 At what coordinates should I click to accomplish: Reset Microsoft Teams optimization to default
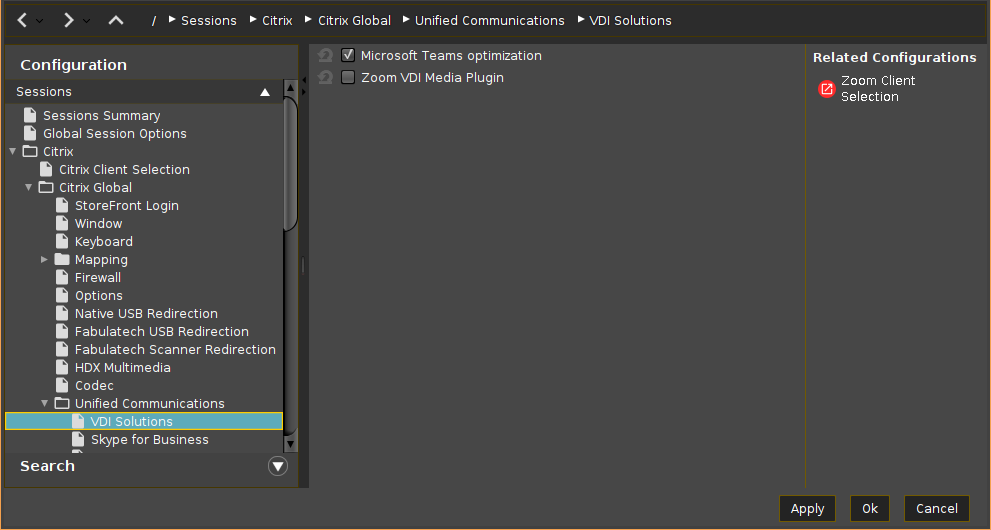point(325,56)
